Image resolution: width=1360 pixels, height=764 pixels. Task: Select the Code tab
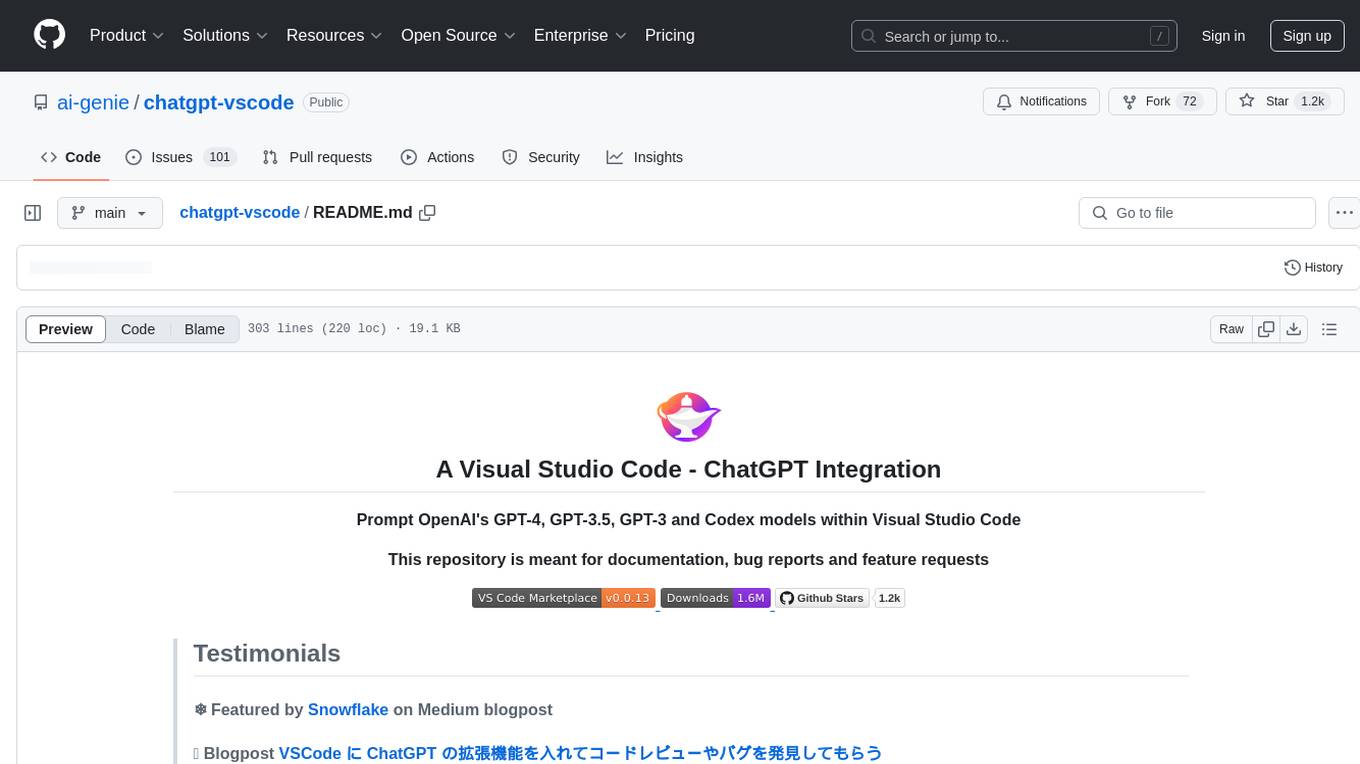[x=71, y=157]
